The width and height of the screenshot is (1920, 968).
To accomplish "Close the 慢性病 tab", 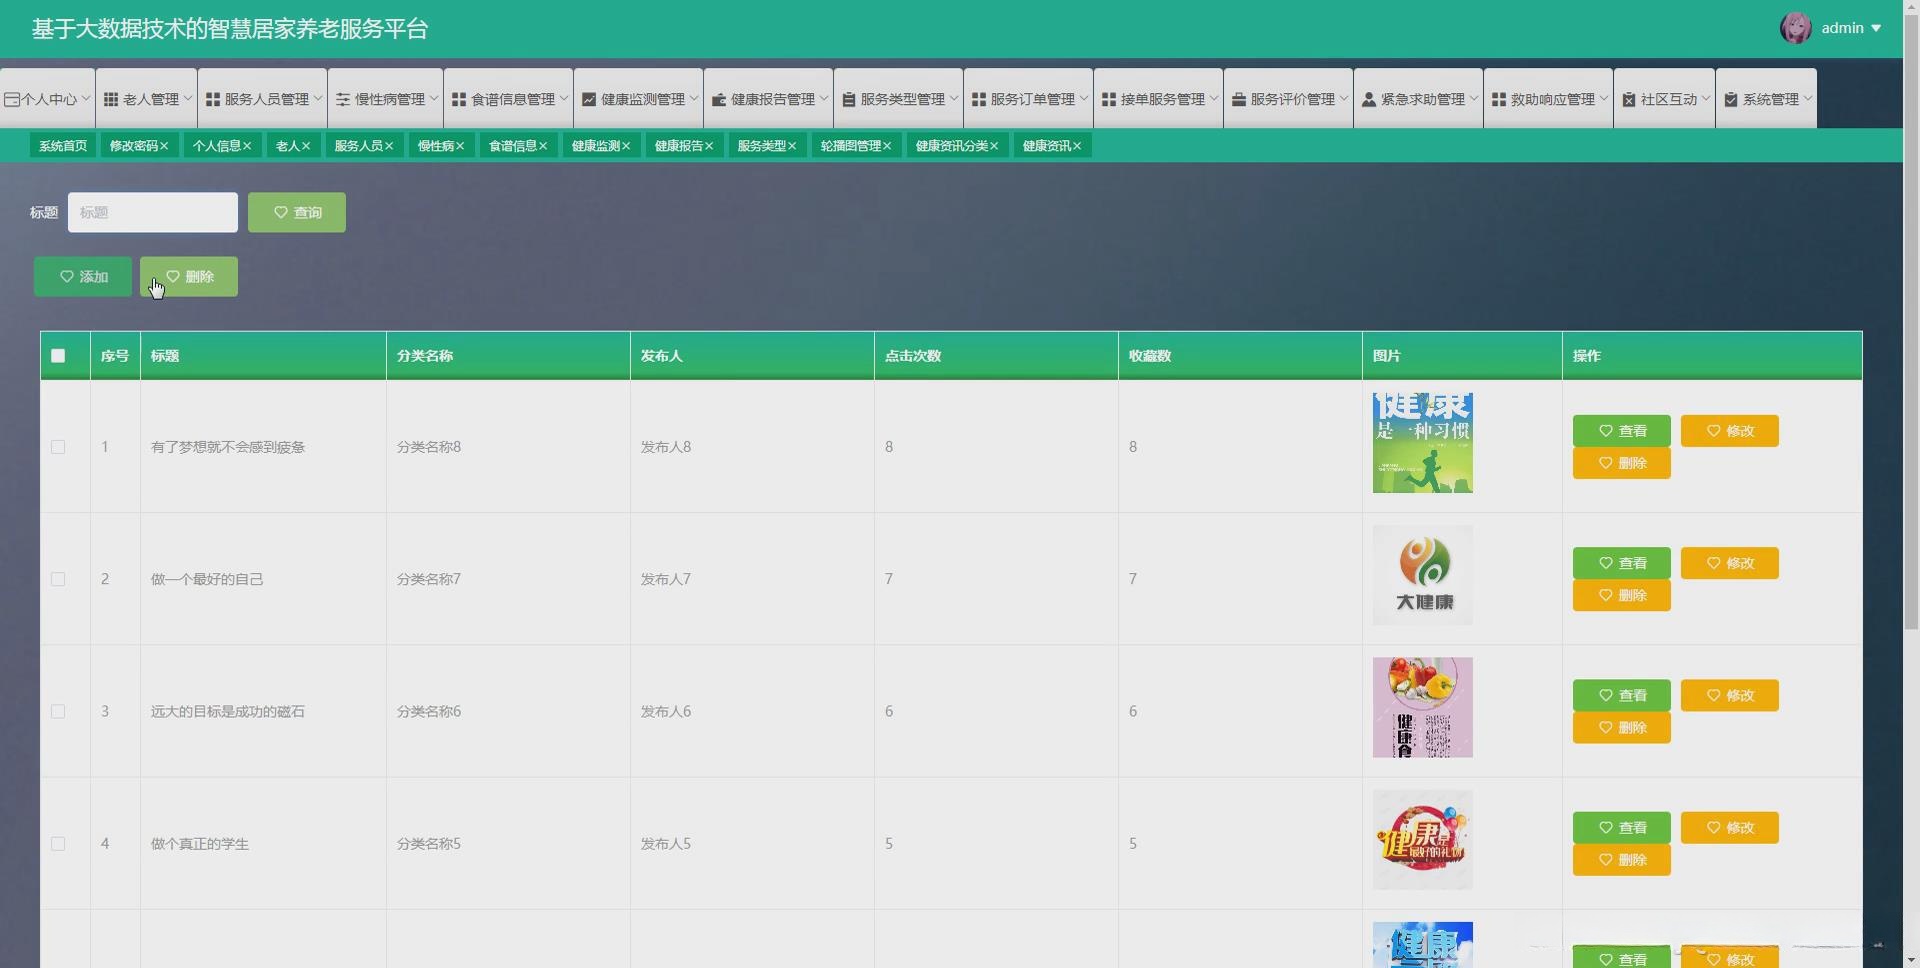I will click(x=460, y=146).
